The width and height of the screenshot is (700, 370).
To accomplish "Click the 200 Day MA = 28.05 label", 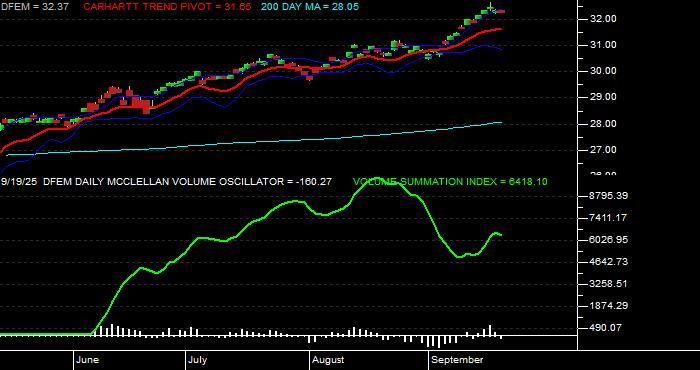I will 309,7.
